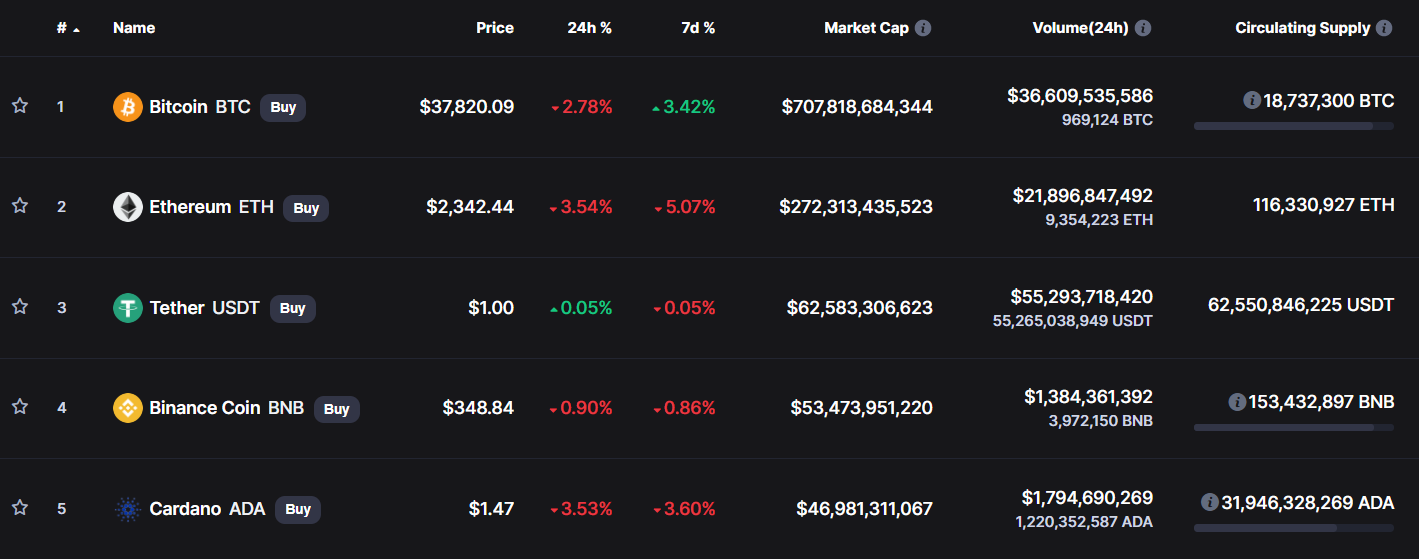Select Cardano circulating supply progress bar

tap(1294, 527)
